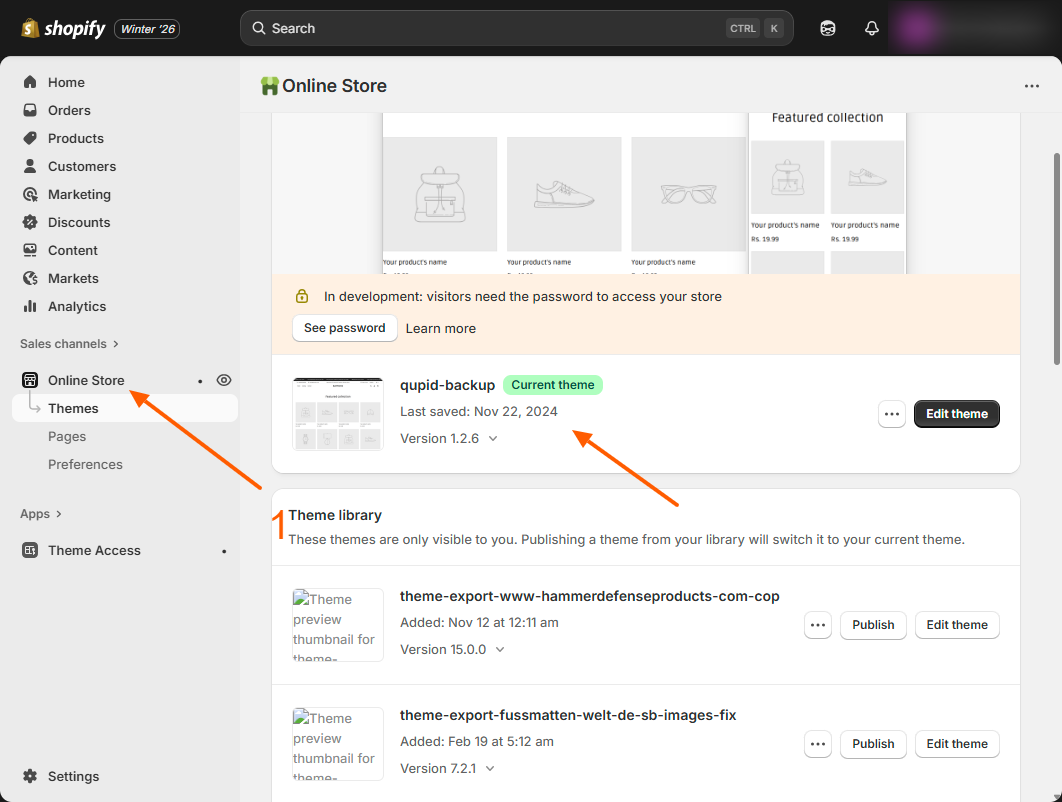The height and width of the screenshot is (802, 1062).
Task: Click the page vertical scrollbar
Action: coord(1056,259)
